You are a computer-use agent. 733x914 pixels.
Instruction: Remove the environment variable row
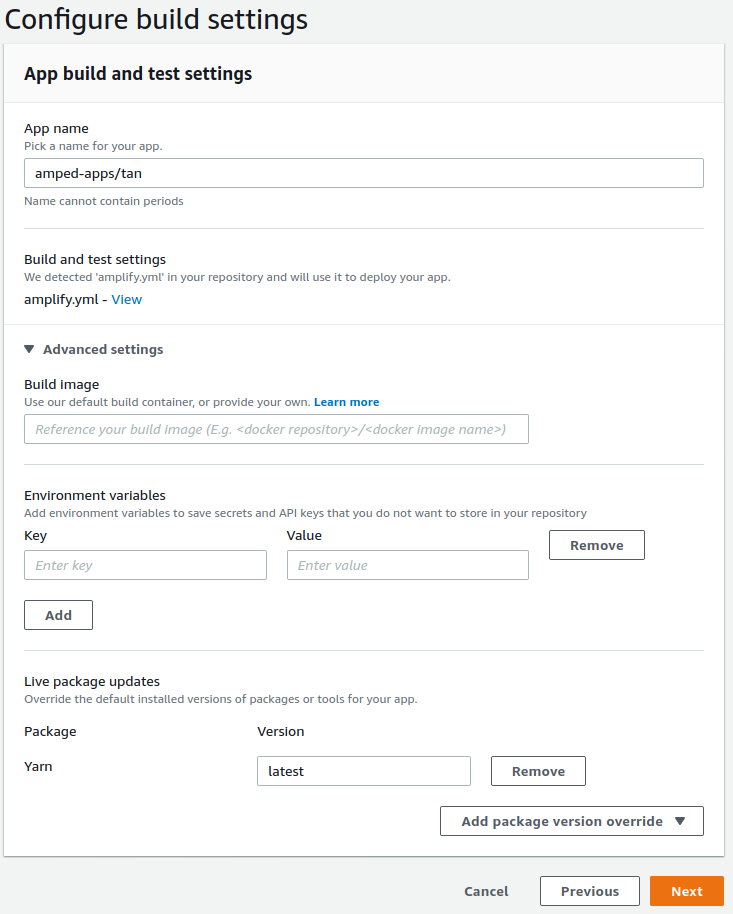click(596, 545)
